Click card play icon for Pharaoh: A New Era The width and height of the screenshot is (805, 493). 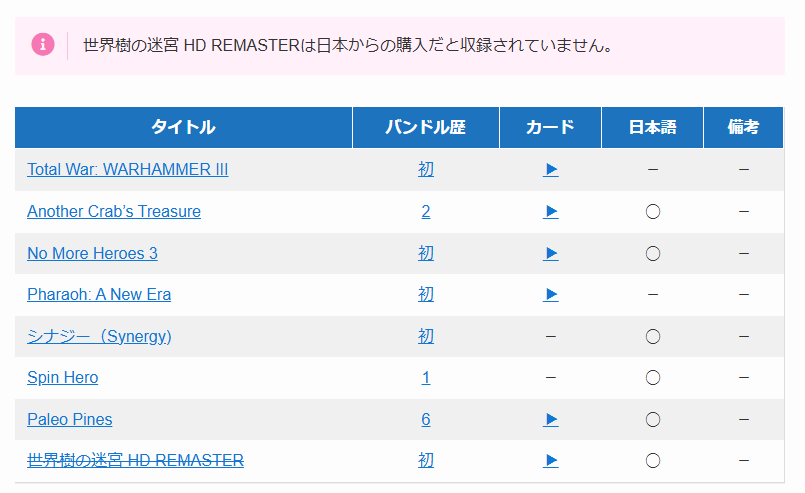click(x=551, y=295)
